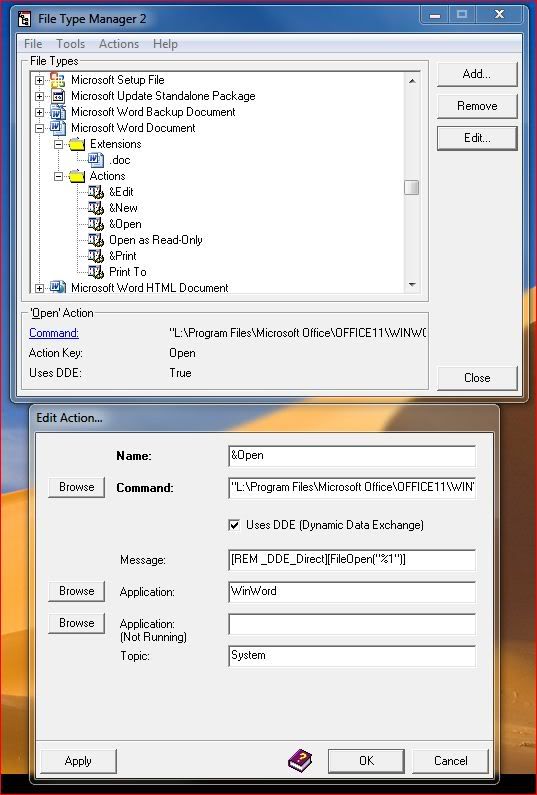Image resolution: width=537 pixels, height=795 pixels.
Task: Toggle the Uses DDE checkbox
Action: point(234,525)
